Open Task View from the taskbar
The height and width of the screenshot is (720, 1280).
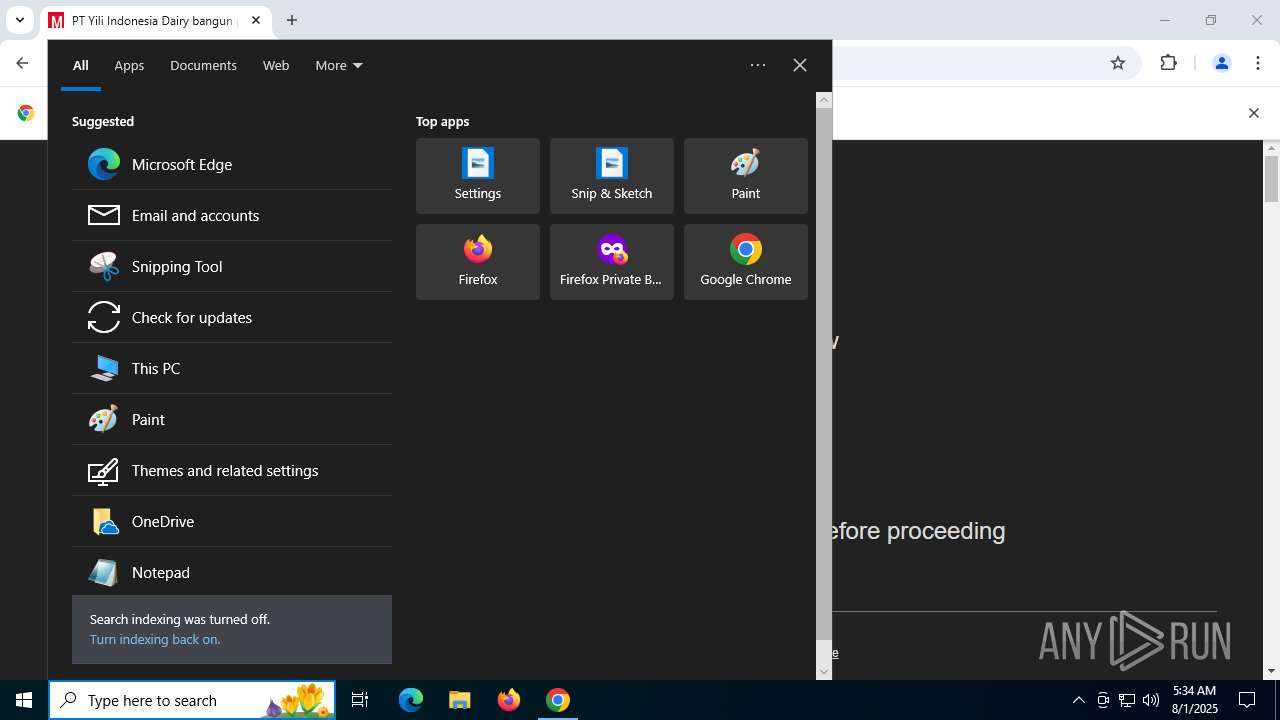point(360,700)
